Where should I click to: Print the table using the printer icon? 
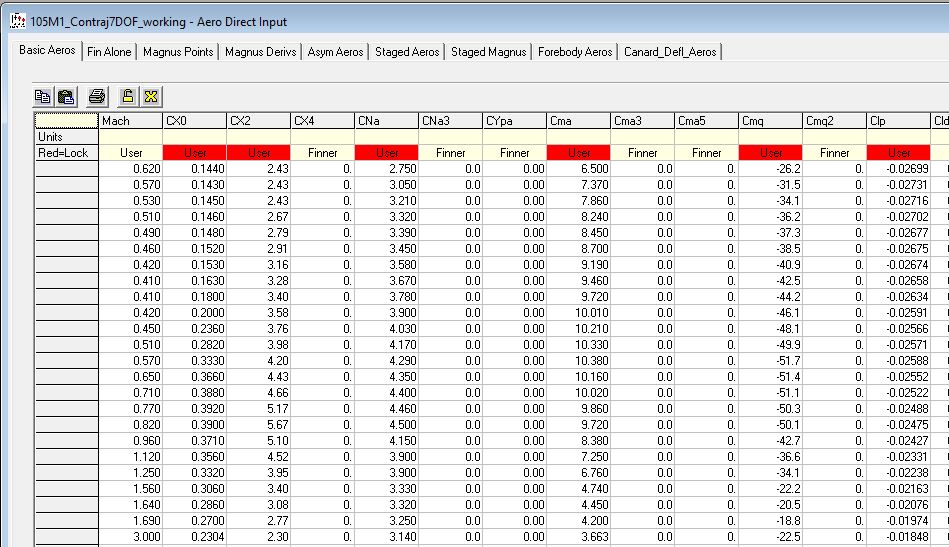[x=96, y=97]
